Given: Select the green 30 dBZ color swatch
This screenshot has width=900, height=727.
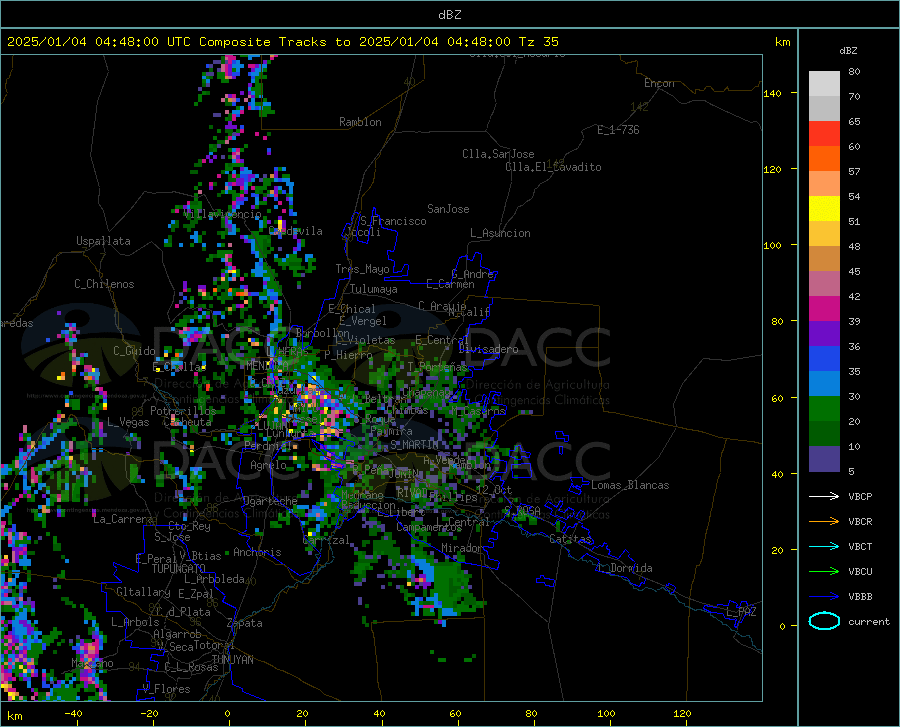Looking at the screenshot, I should [824, 409].
